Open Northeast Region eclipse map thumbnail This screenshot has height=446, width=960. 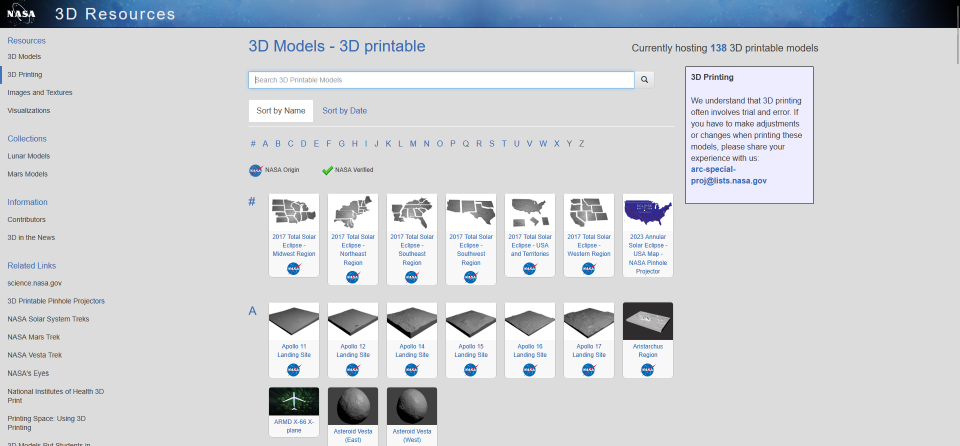pyautogui.click(x=353, y=211)
